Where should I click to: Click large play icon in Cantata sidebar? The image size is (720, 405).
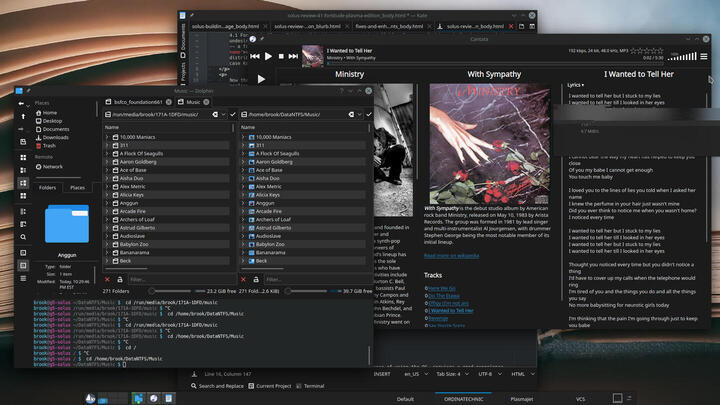tap(261, 79)
